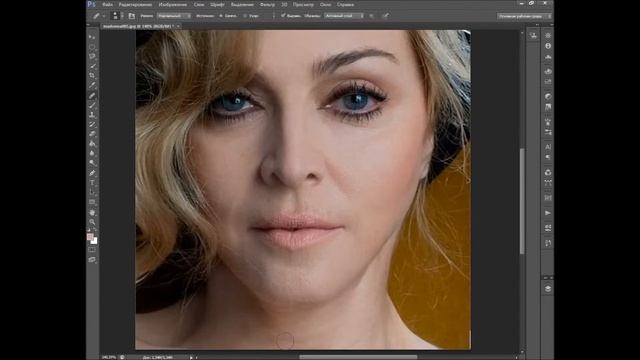Open the Слои menu
This screenshot has height=360, width=640.
click(199, 4)
